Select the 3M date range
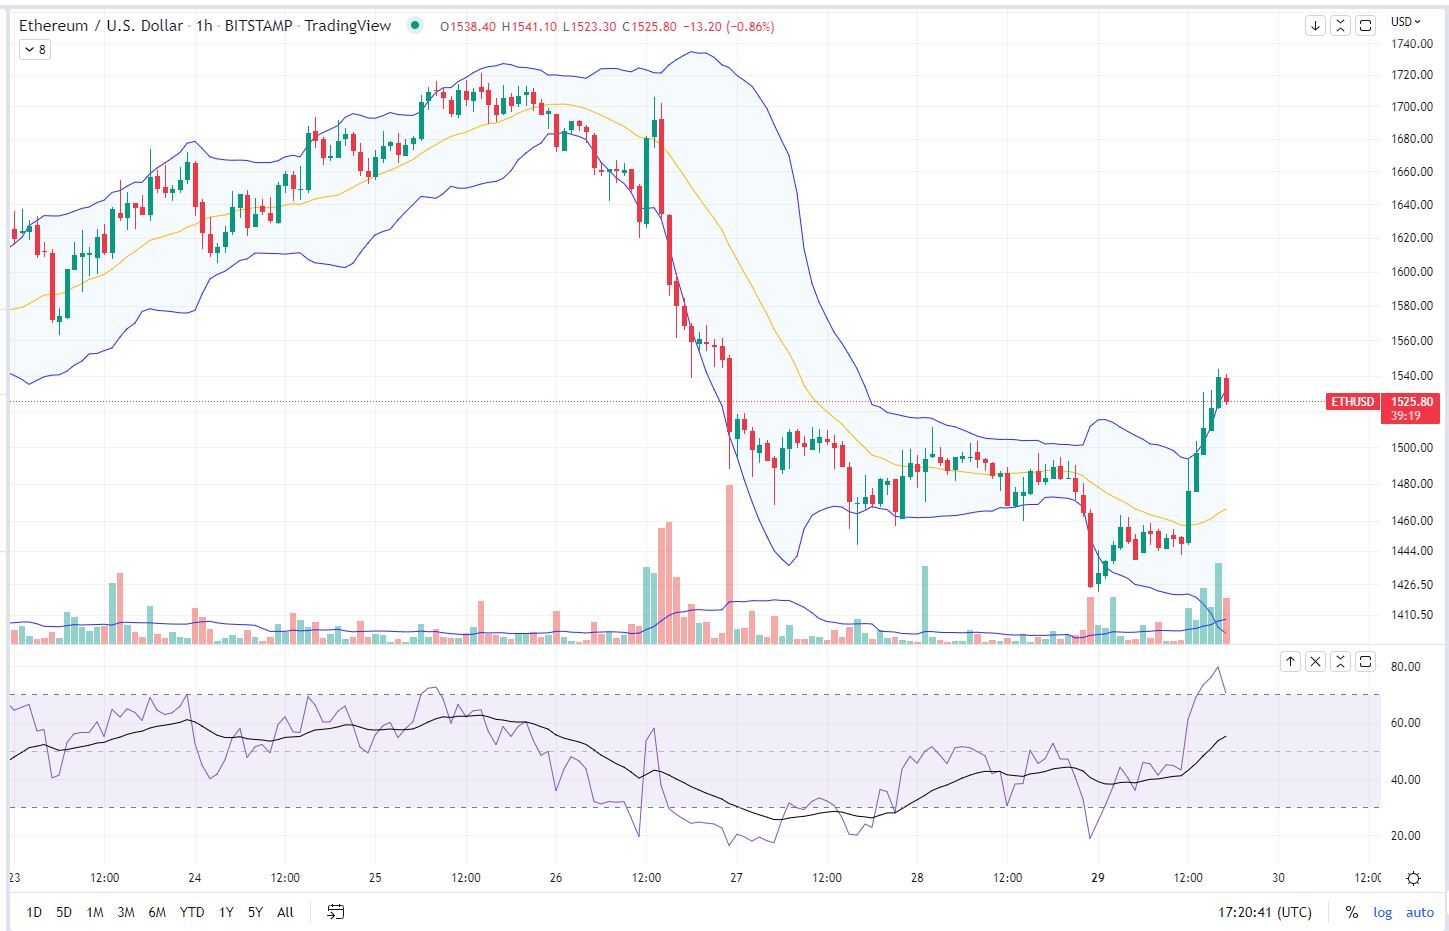The height and width of the screenshot is (931, 1449). tap(126, 912)
